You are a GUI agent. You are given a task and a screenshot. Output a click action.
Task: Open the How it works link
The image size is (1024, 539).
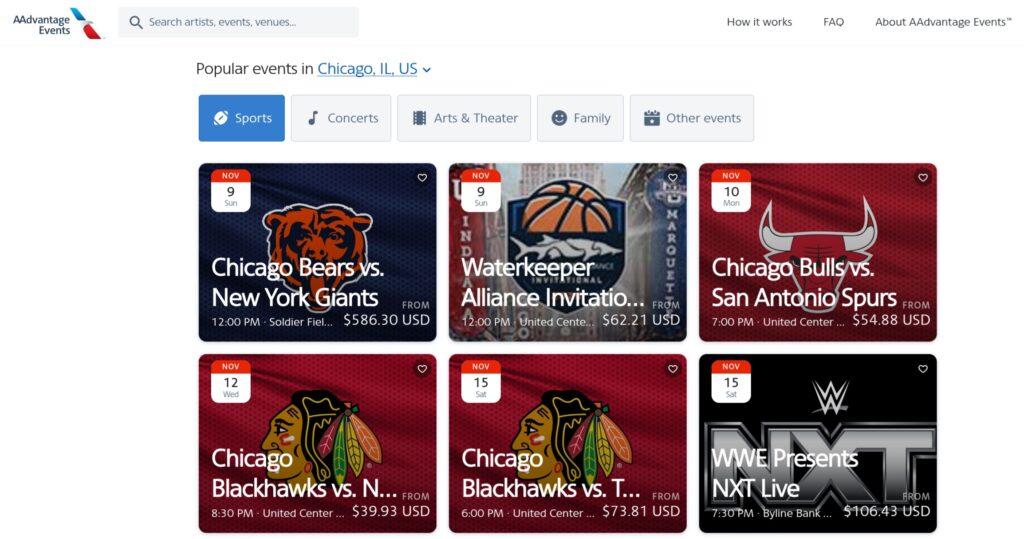[x=759, y=22]
